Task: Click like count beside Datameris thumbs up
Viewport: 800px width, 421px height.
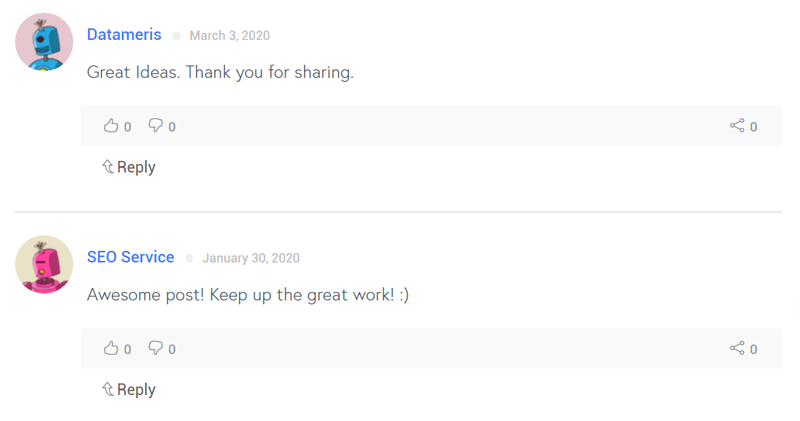Action: (128, 127)
